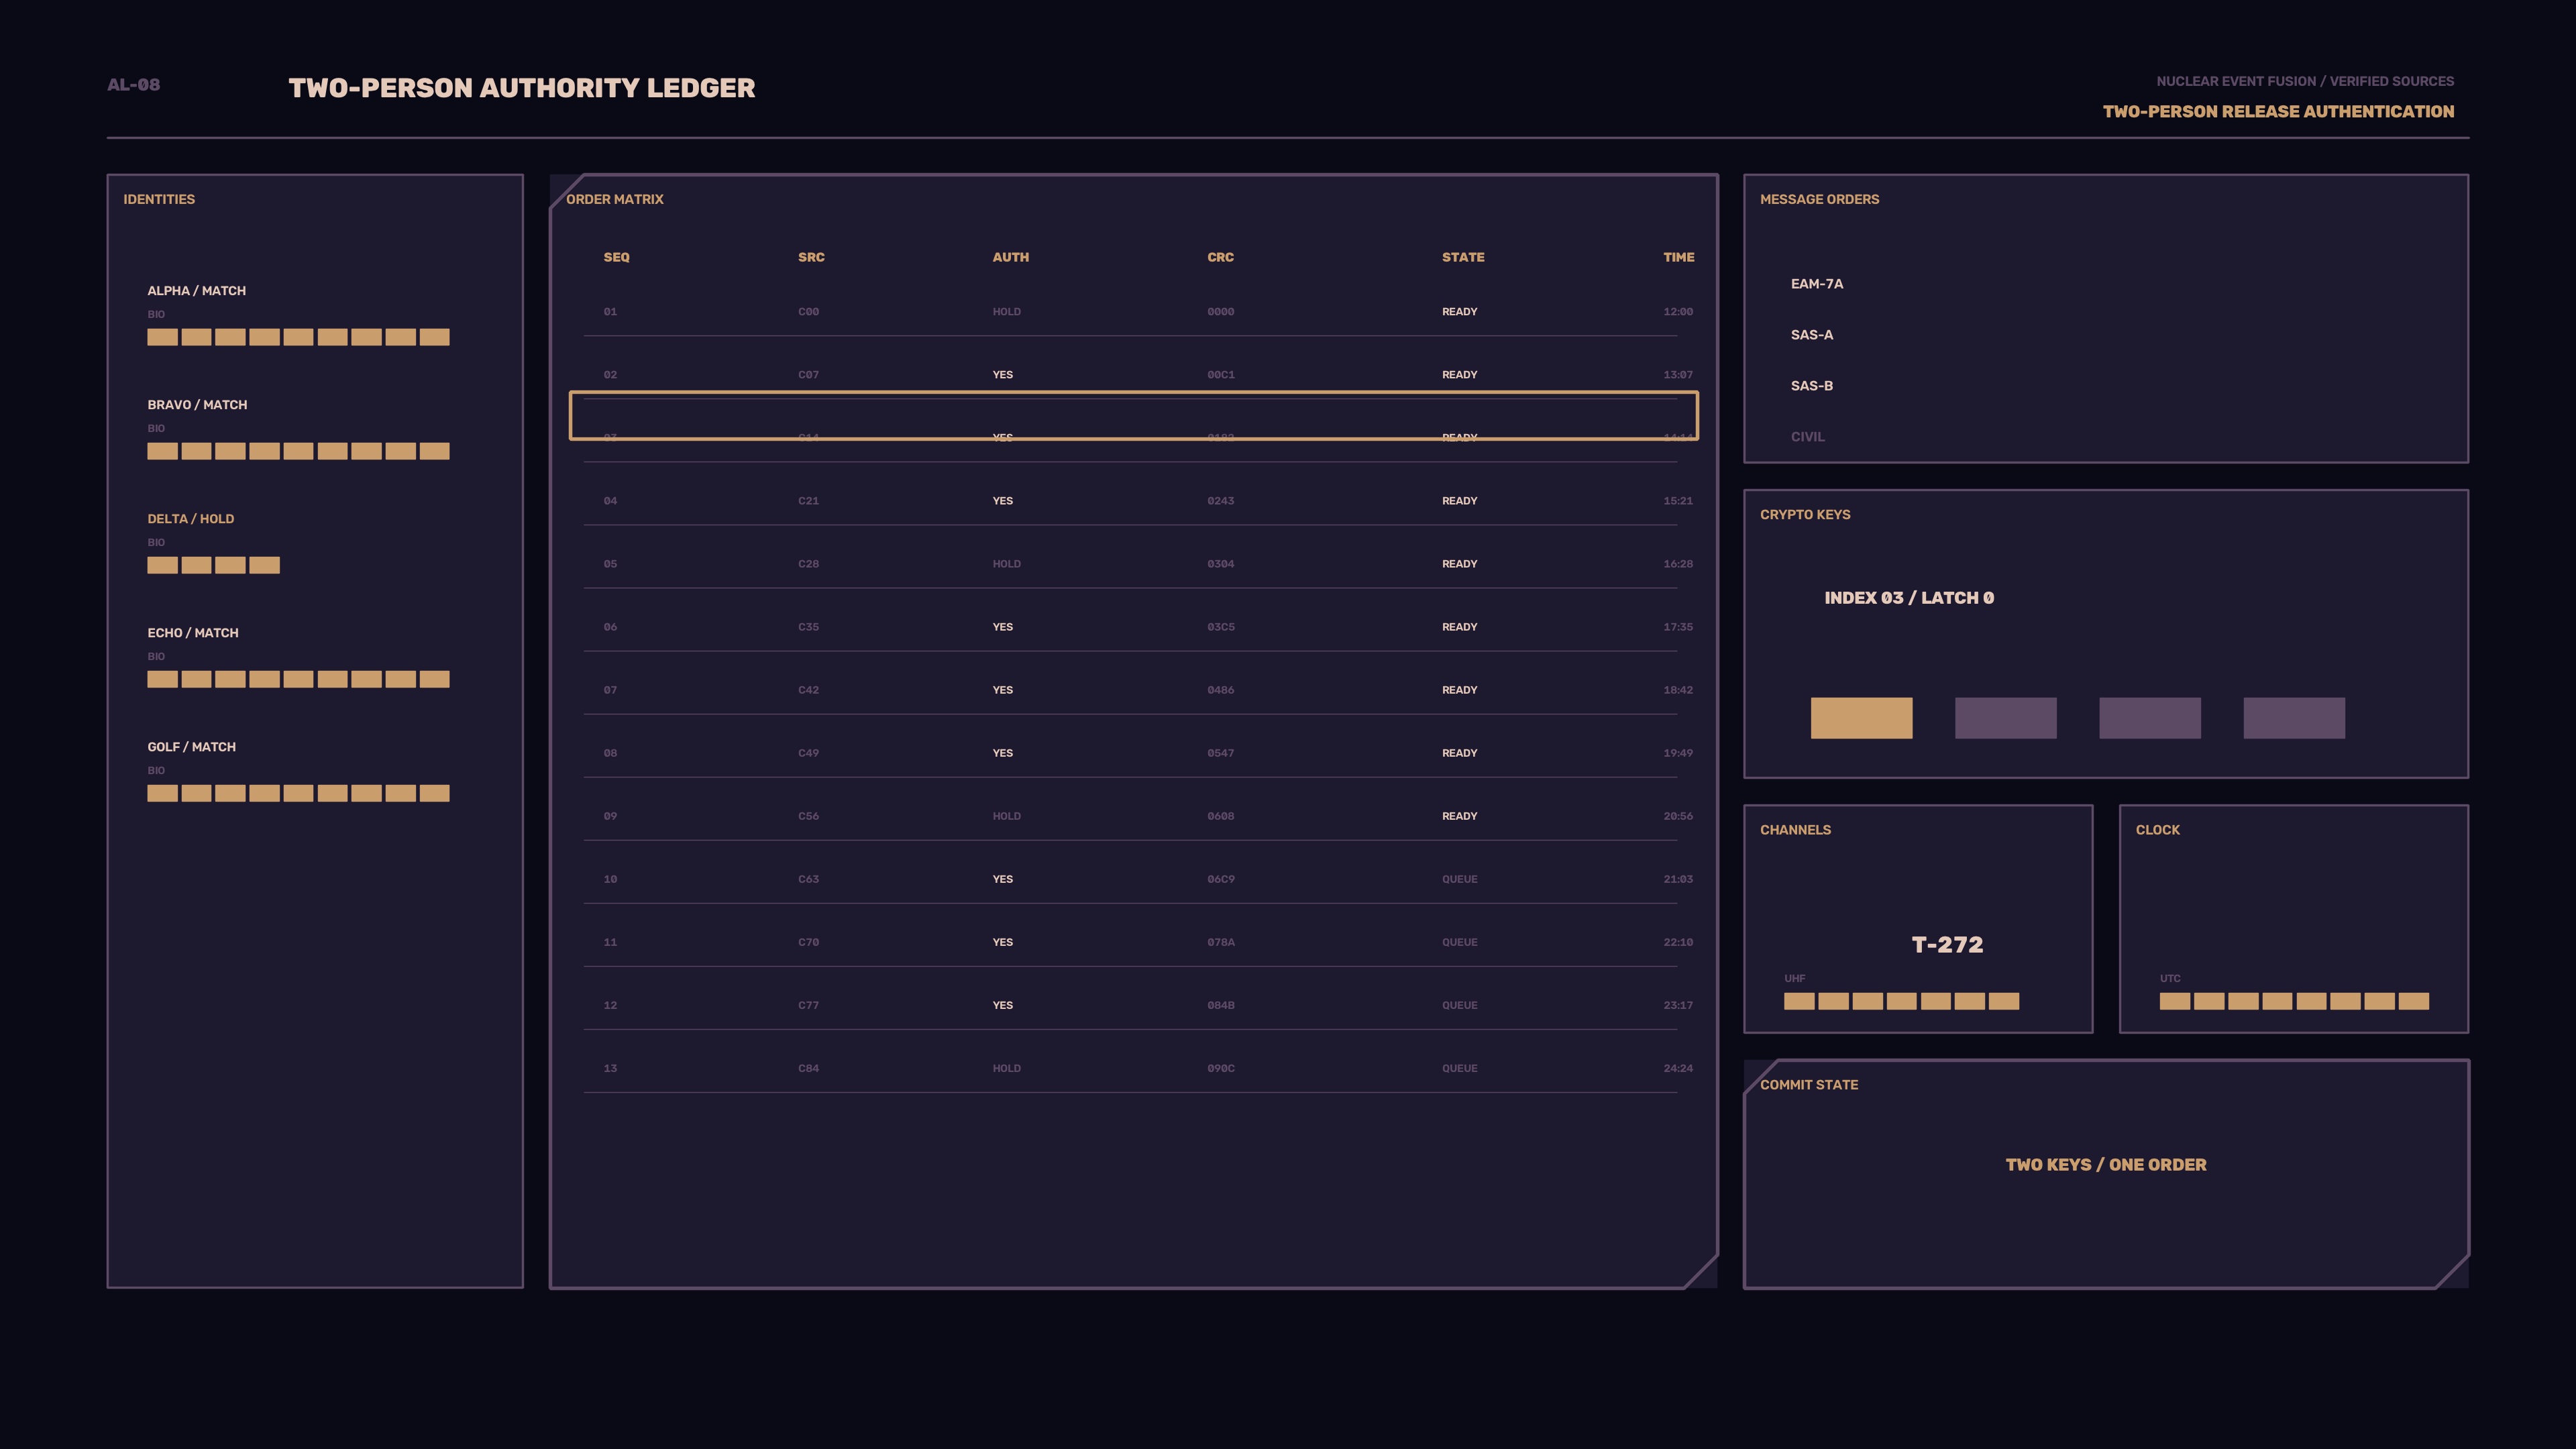The height and width of the screenshot is (1449, 2576).
Task: Click CRC value 03C5
Action: click(1220, 627)
